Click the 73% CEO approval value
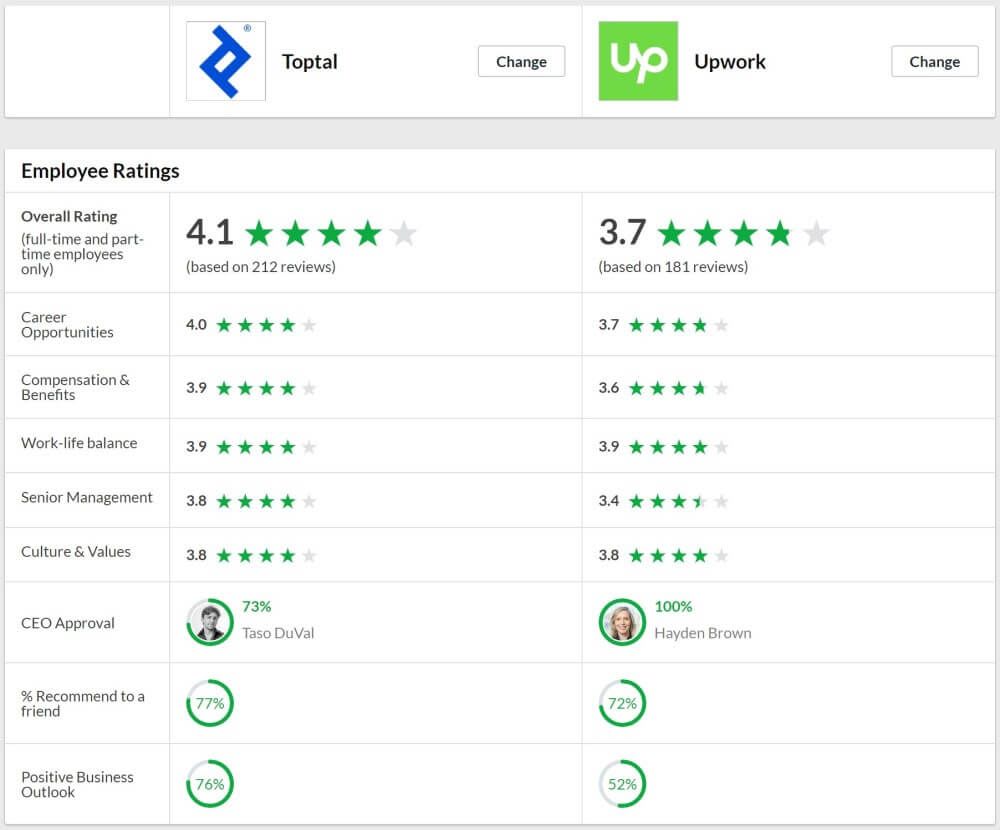The height and width of the screenshot is (830, 1000). tap(256, 606)
